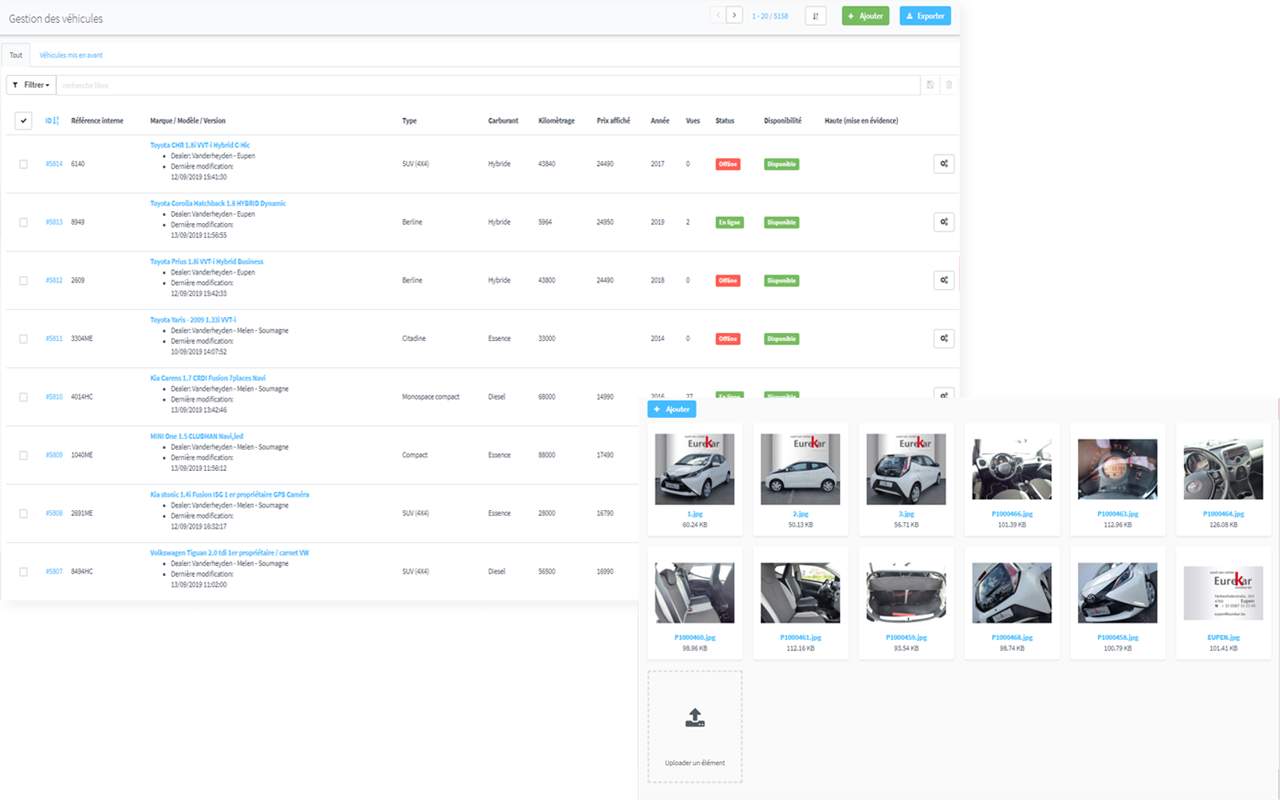Image resolution: width=1280 pixels, height=800 pixels.
Task: Check the box for vehicle #5807
Action: (x=24, y=572)
